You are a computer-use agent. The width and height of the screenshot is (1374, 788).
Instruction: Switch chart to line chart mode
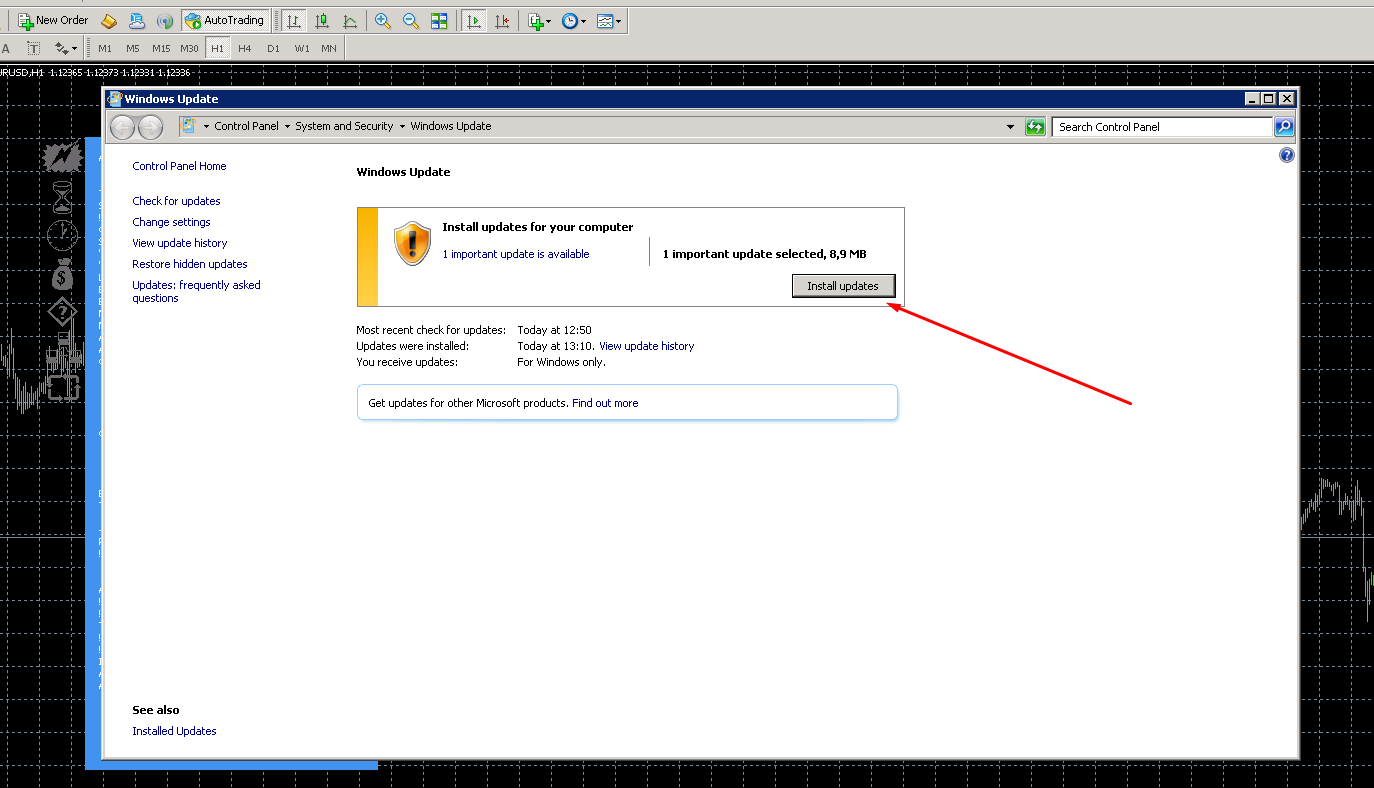click(x=350, y=20)
